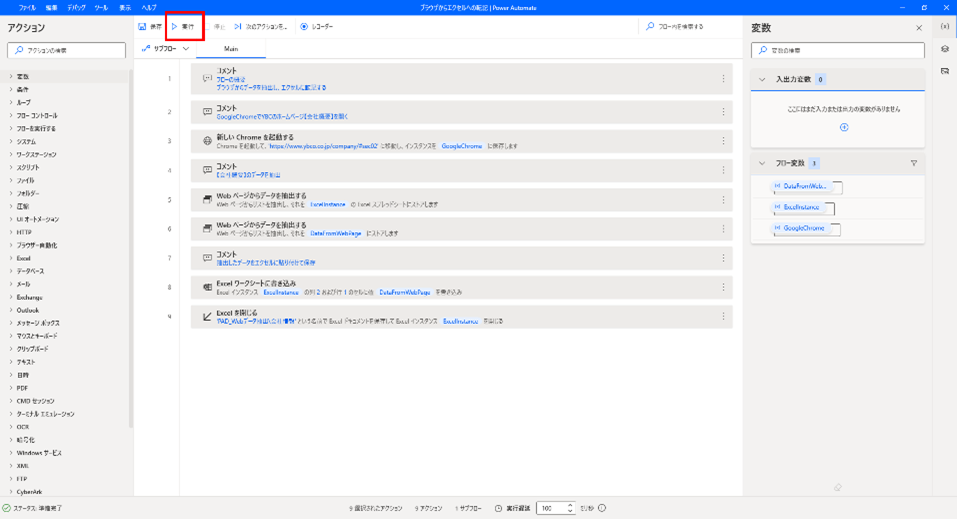Click icon of step 6 web extract action
The height and width of the screenshot is (519, 957).
click(207, 228)
